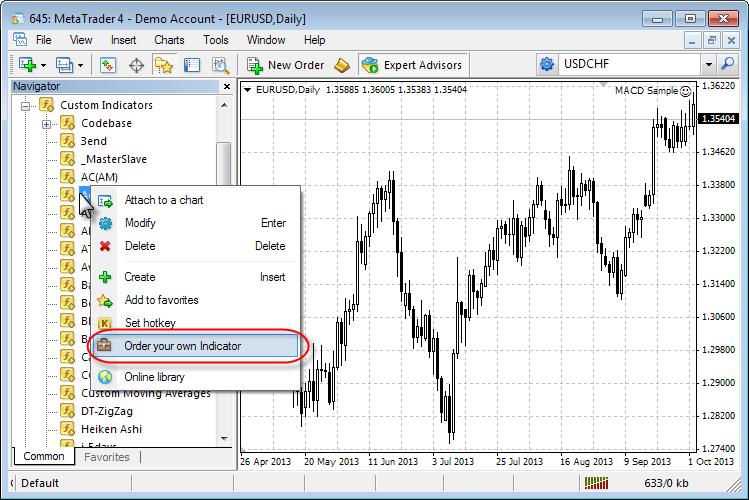Choose Set hotkey in context menu
749x500 pixels.
click(x=196, y=322)
